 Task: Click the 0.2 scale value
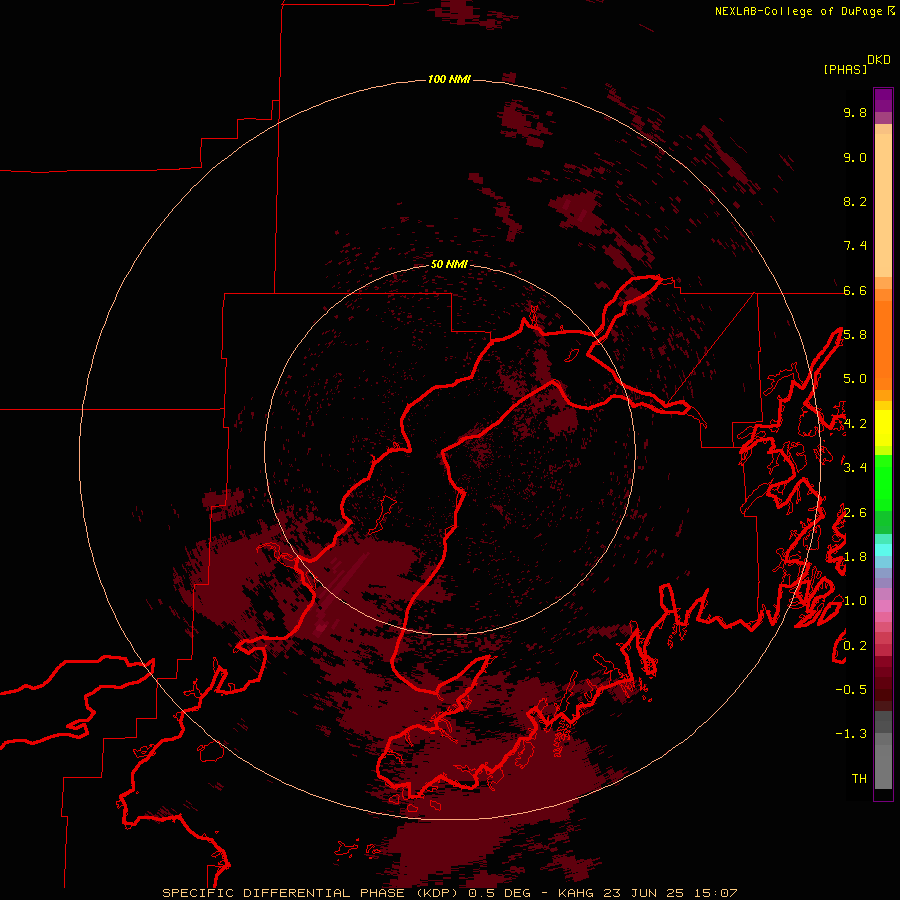pos(855,646)
